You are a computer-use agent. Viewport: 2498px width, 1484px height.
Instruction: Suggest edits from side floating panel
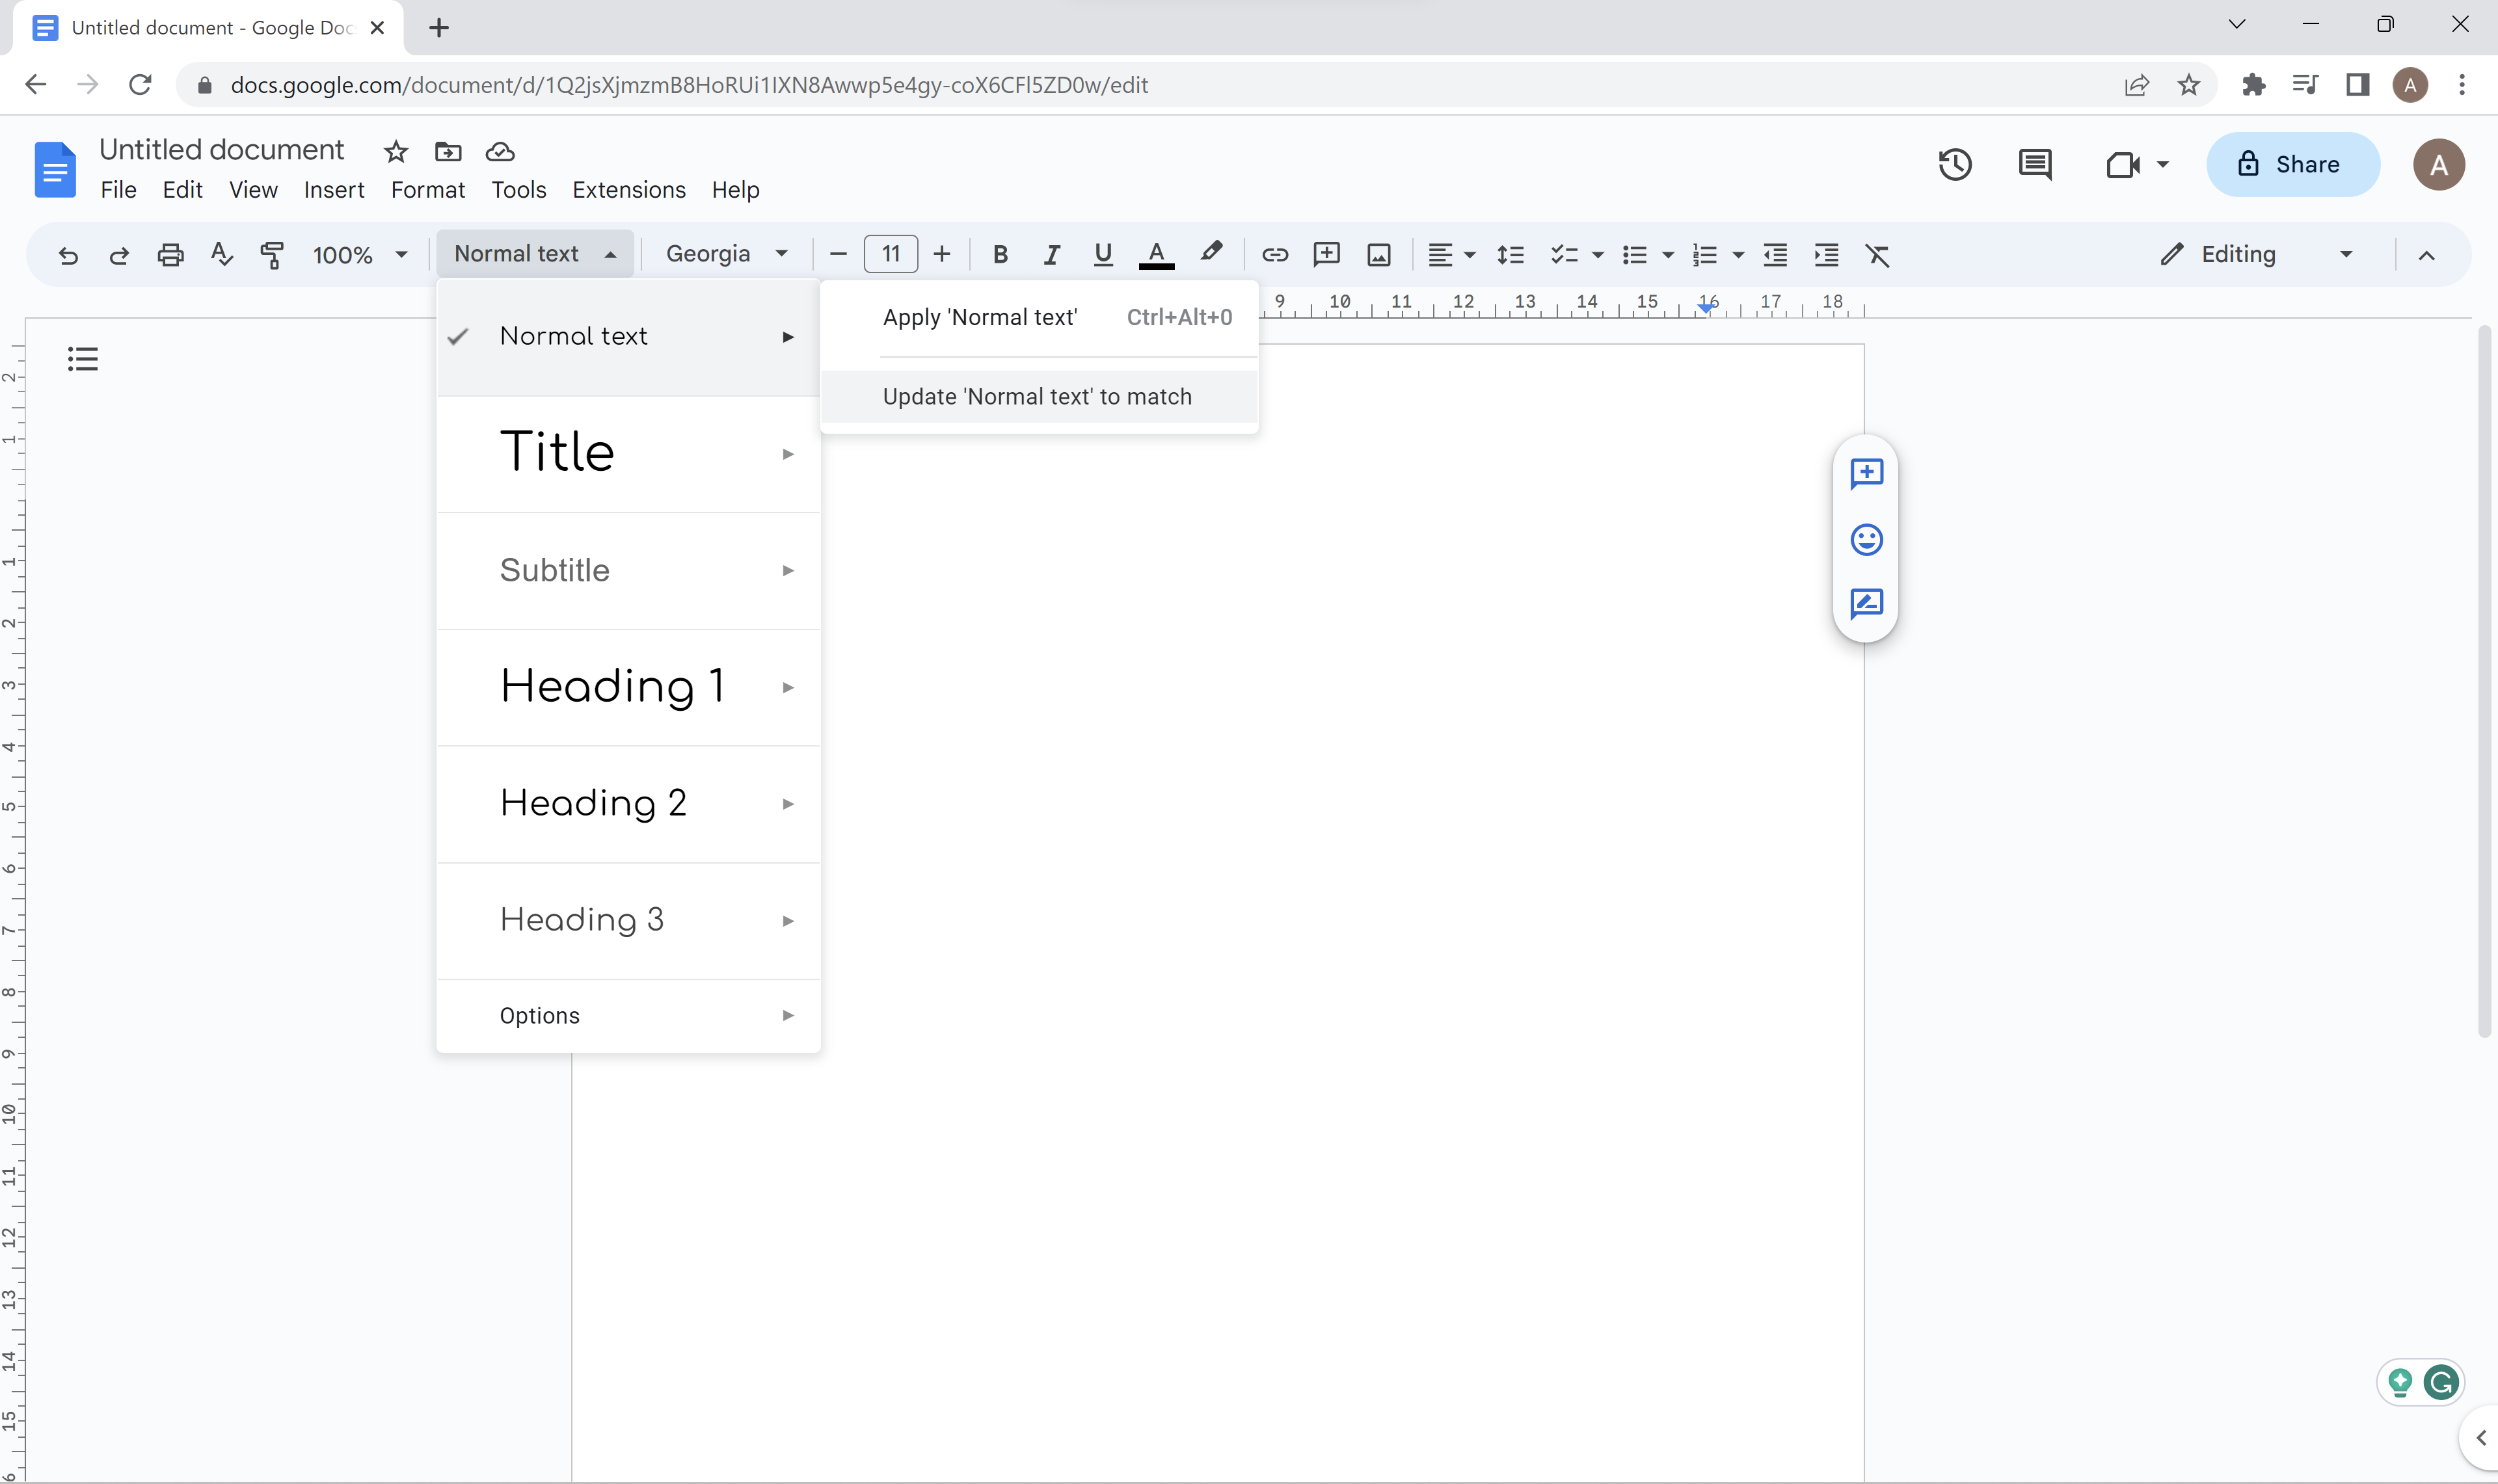pyautogui.click(x=1866, y=603)
